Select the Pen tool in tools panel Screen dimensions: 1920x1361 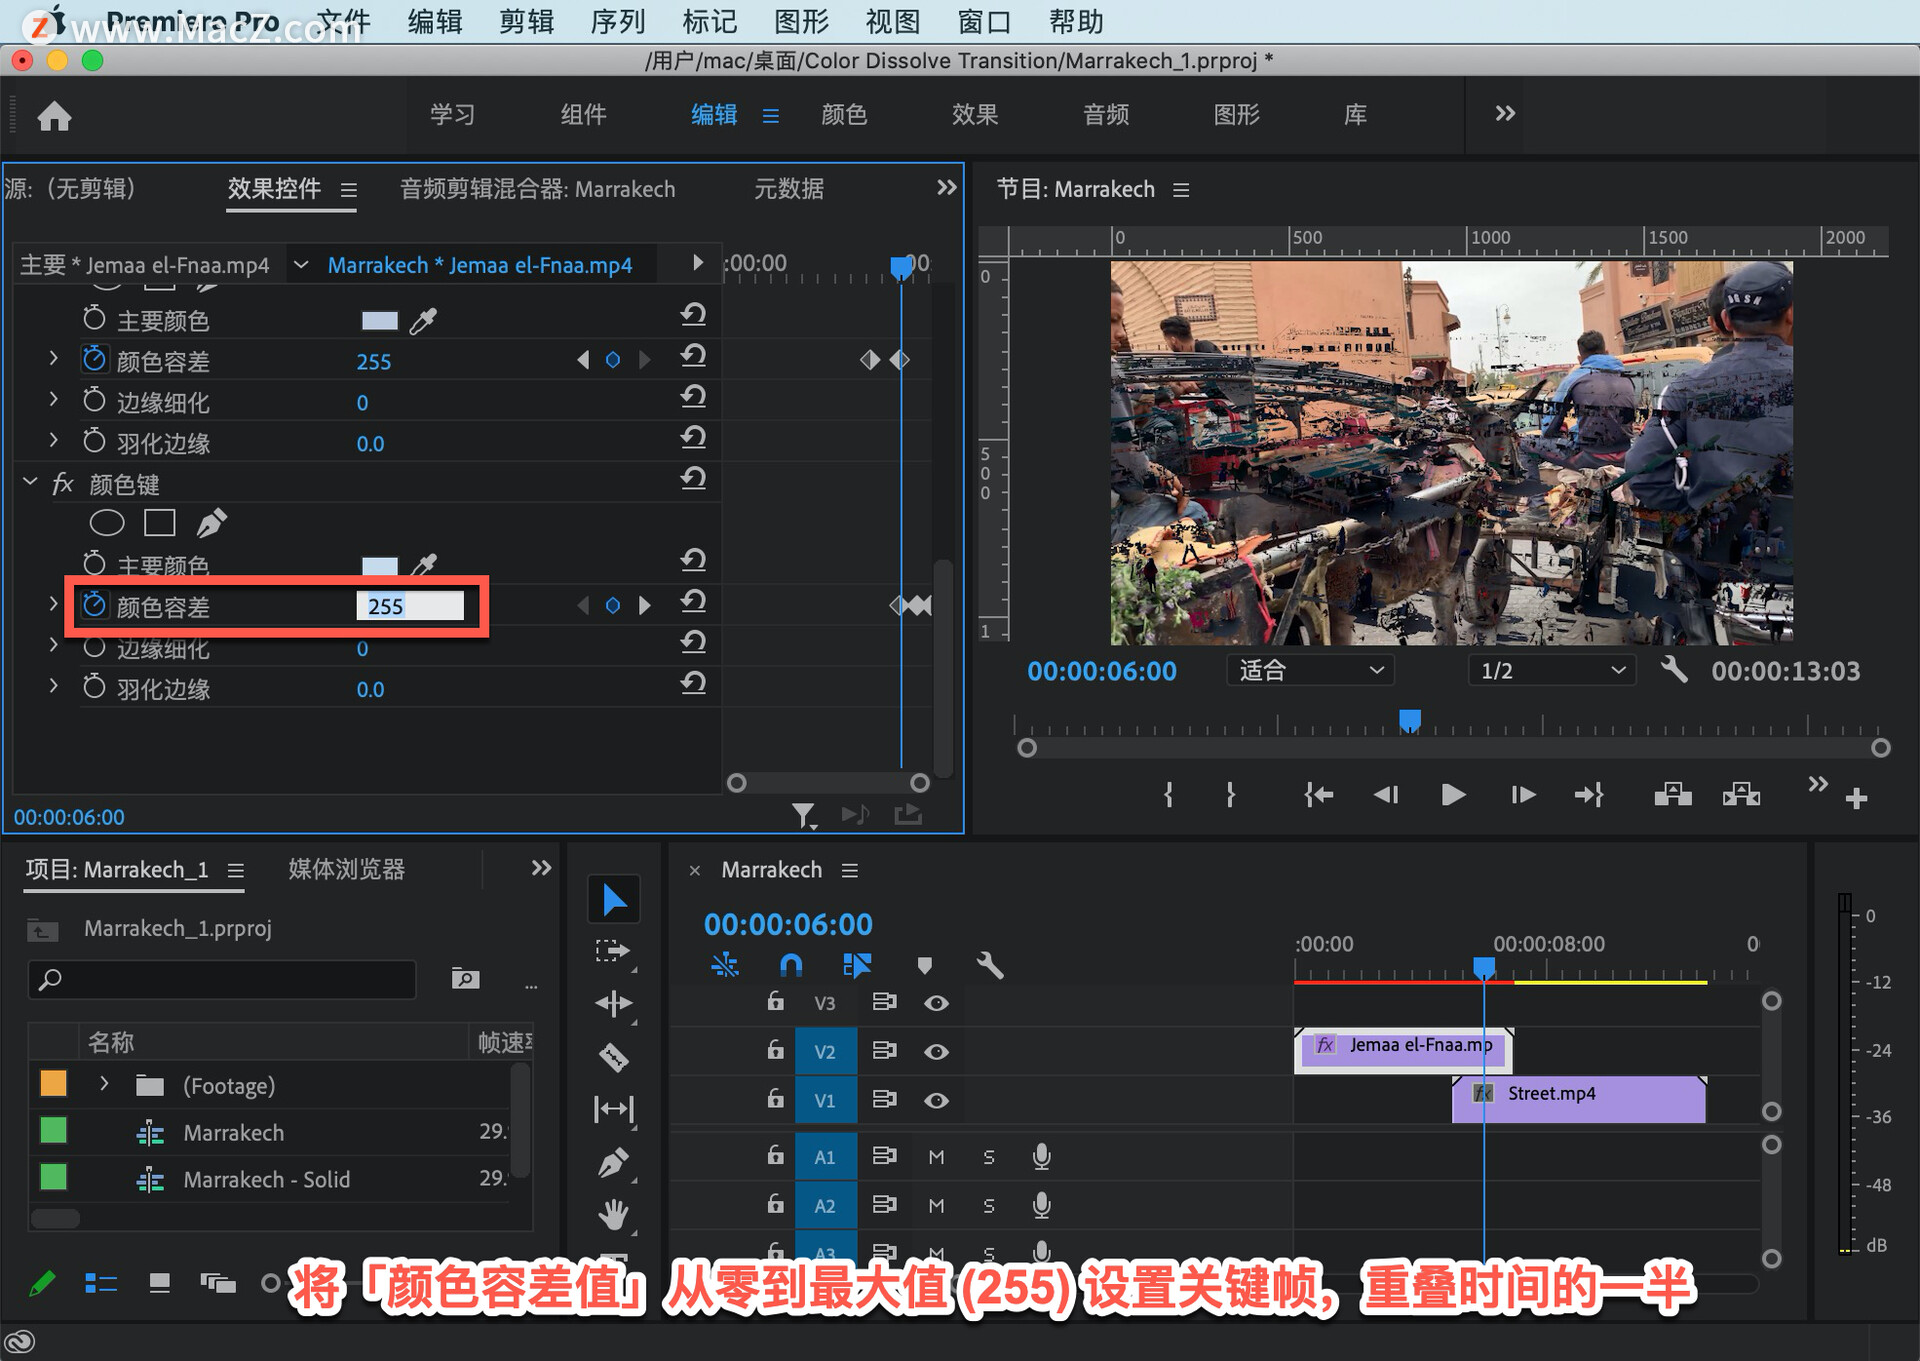(x=614, y=1162)
